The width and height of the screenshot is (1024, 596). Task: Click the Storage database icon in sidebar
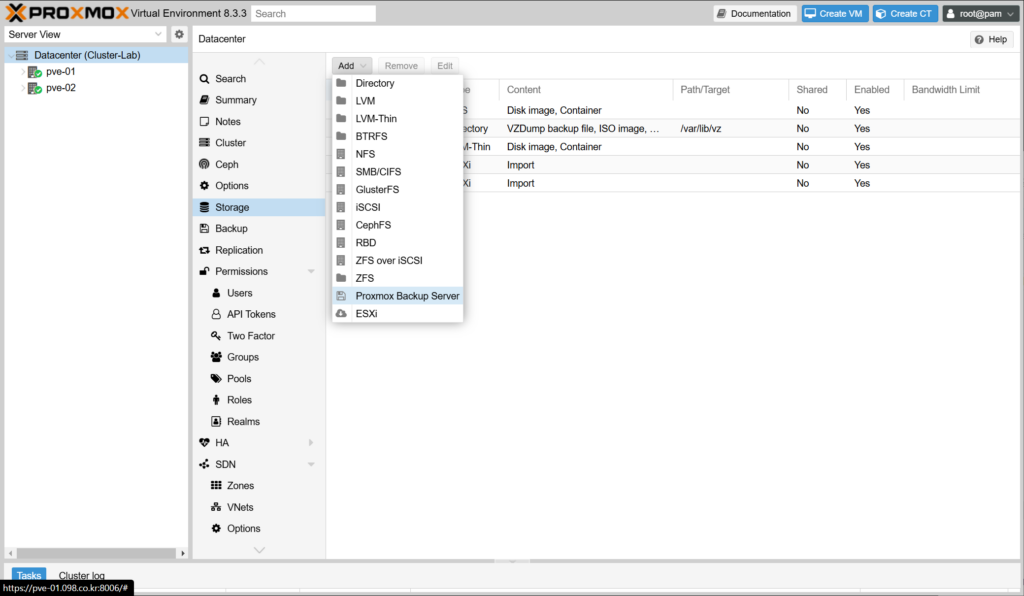tap(204, 207)
